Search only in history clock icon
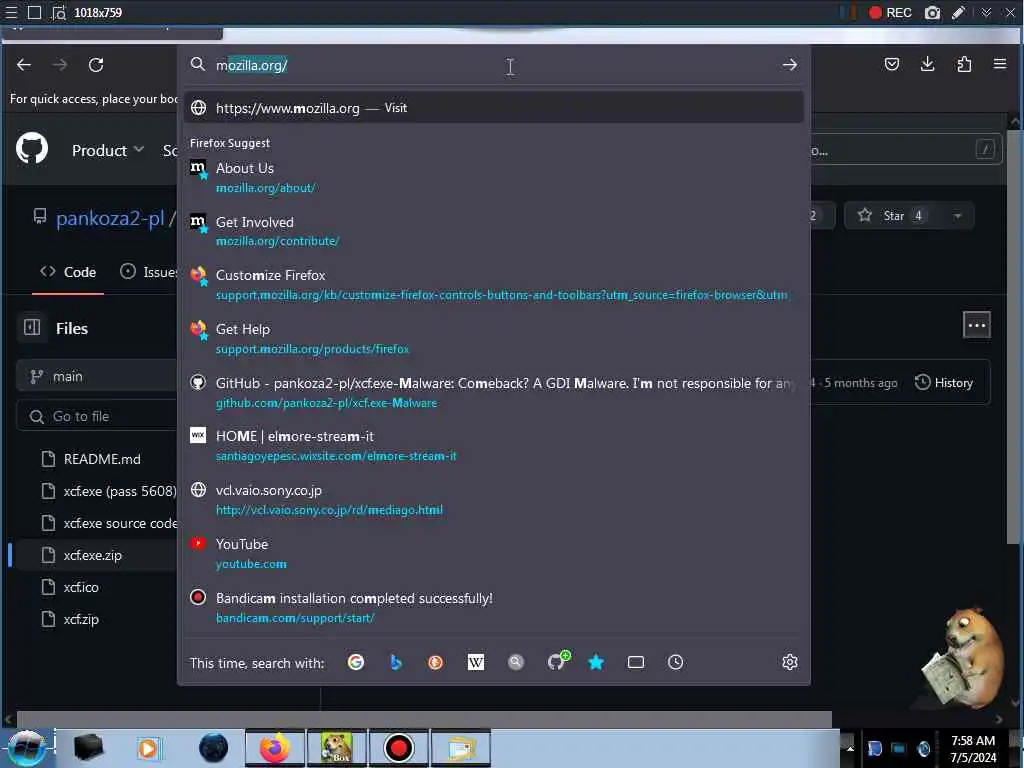This screenshot has width=1024, height=768. (675, 662)
